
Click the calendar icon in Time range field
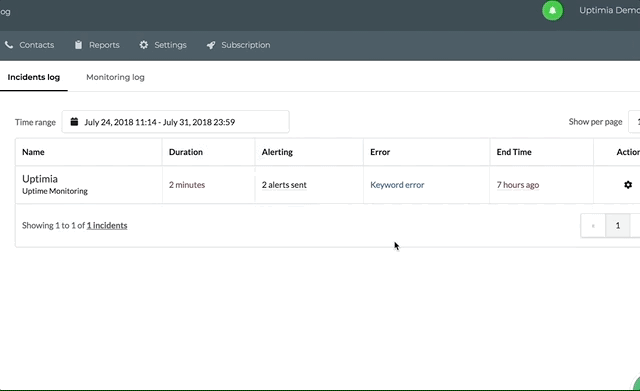pos(74,122)
